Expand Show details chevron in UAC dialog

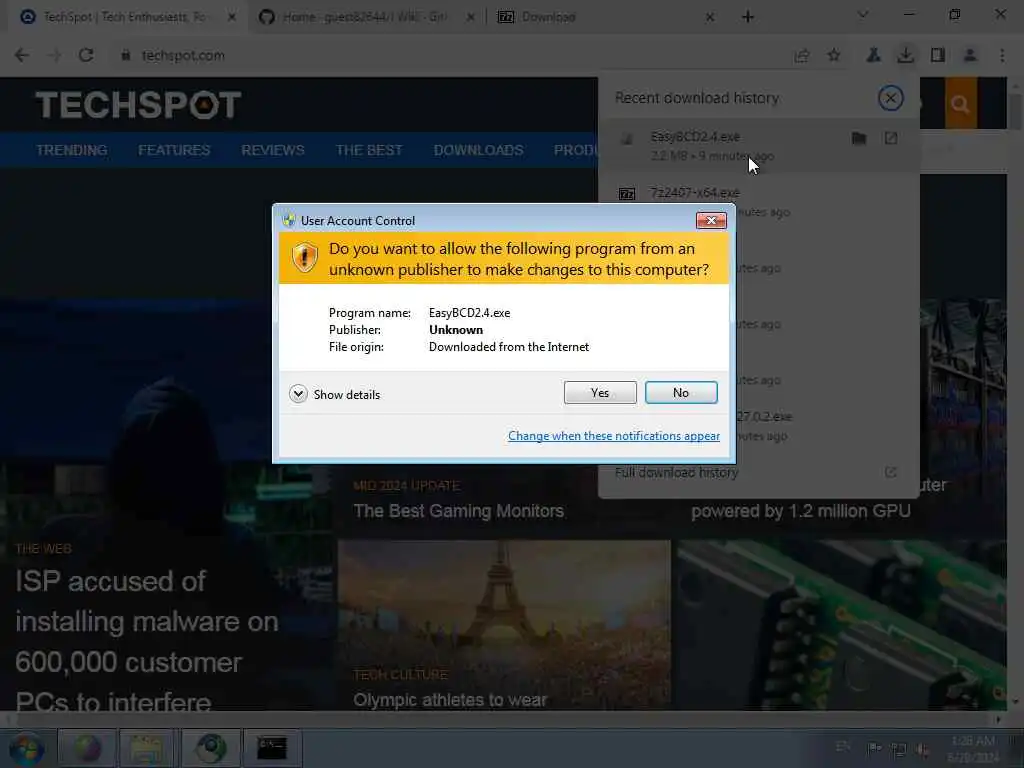298,394
